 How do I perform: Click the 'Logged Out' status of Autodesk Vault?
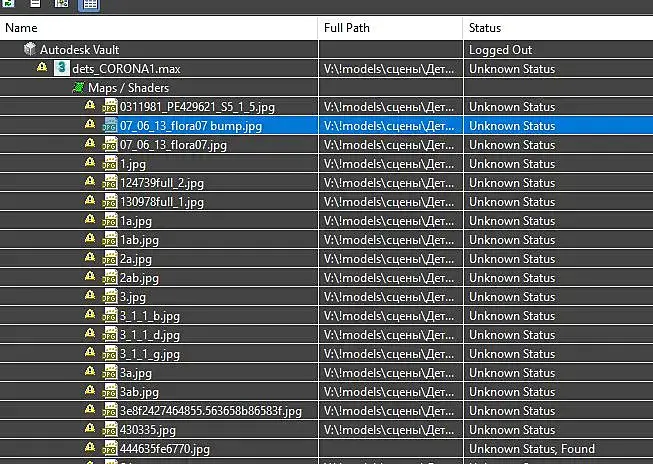coord(500,50)
